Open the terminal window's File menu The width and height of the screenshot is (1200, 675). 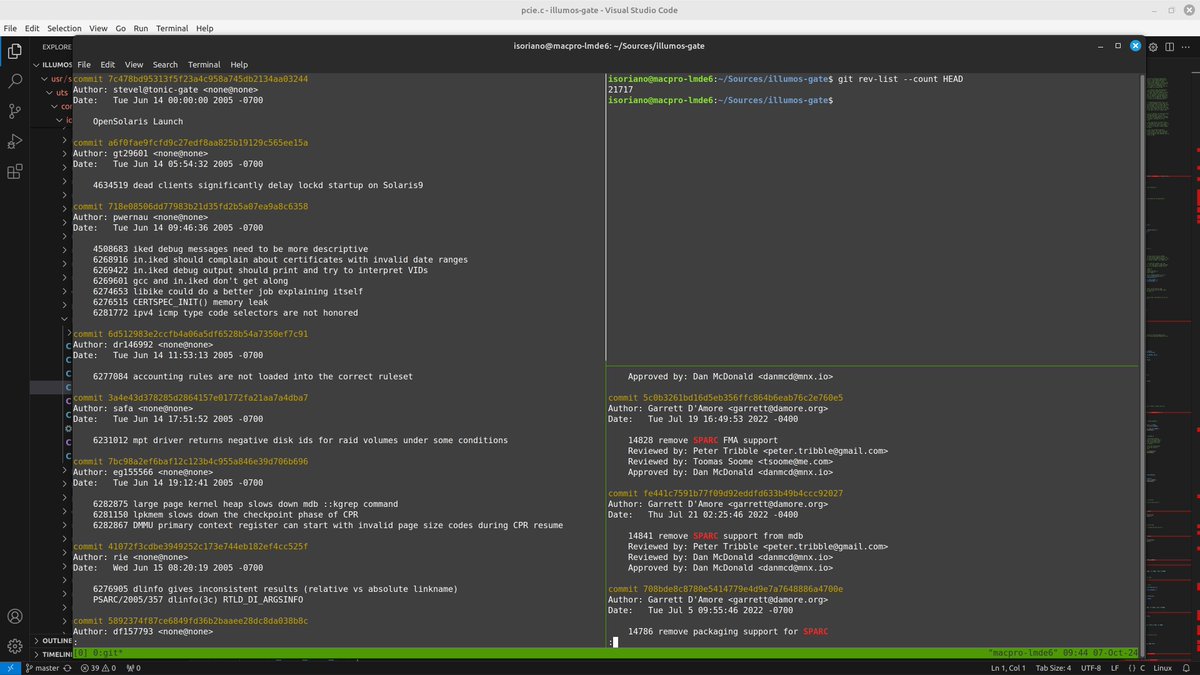click(84, 64)
